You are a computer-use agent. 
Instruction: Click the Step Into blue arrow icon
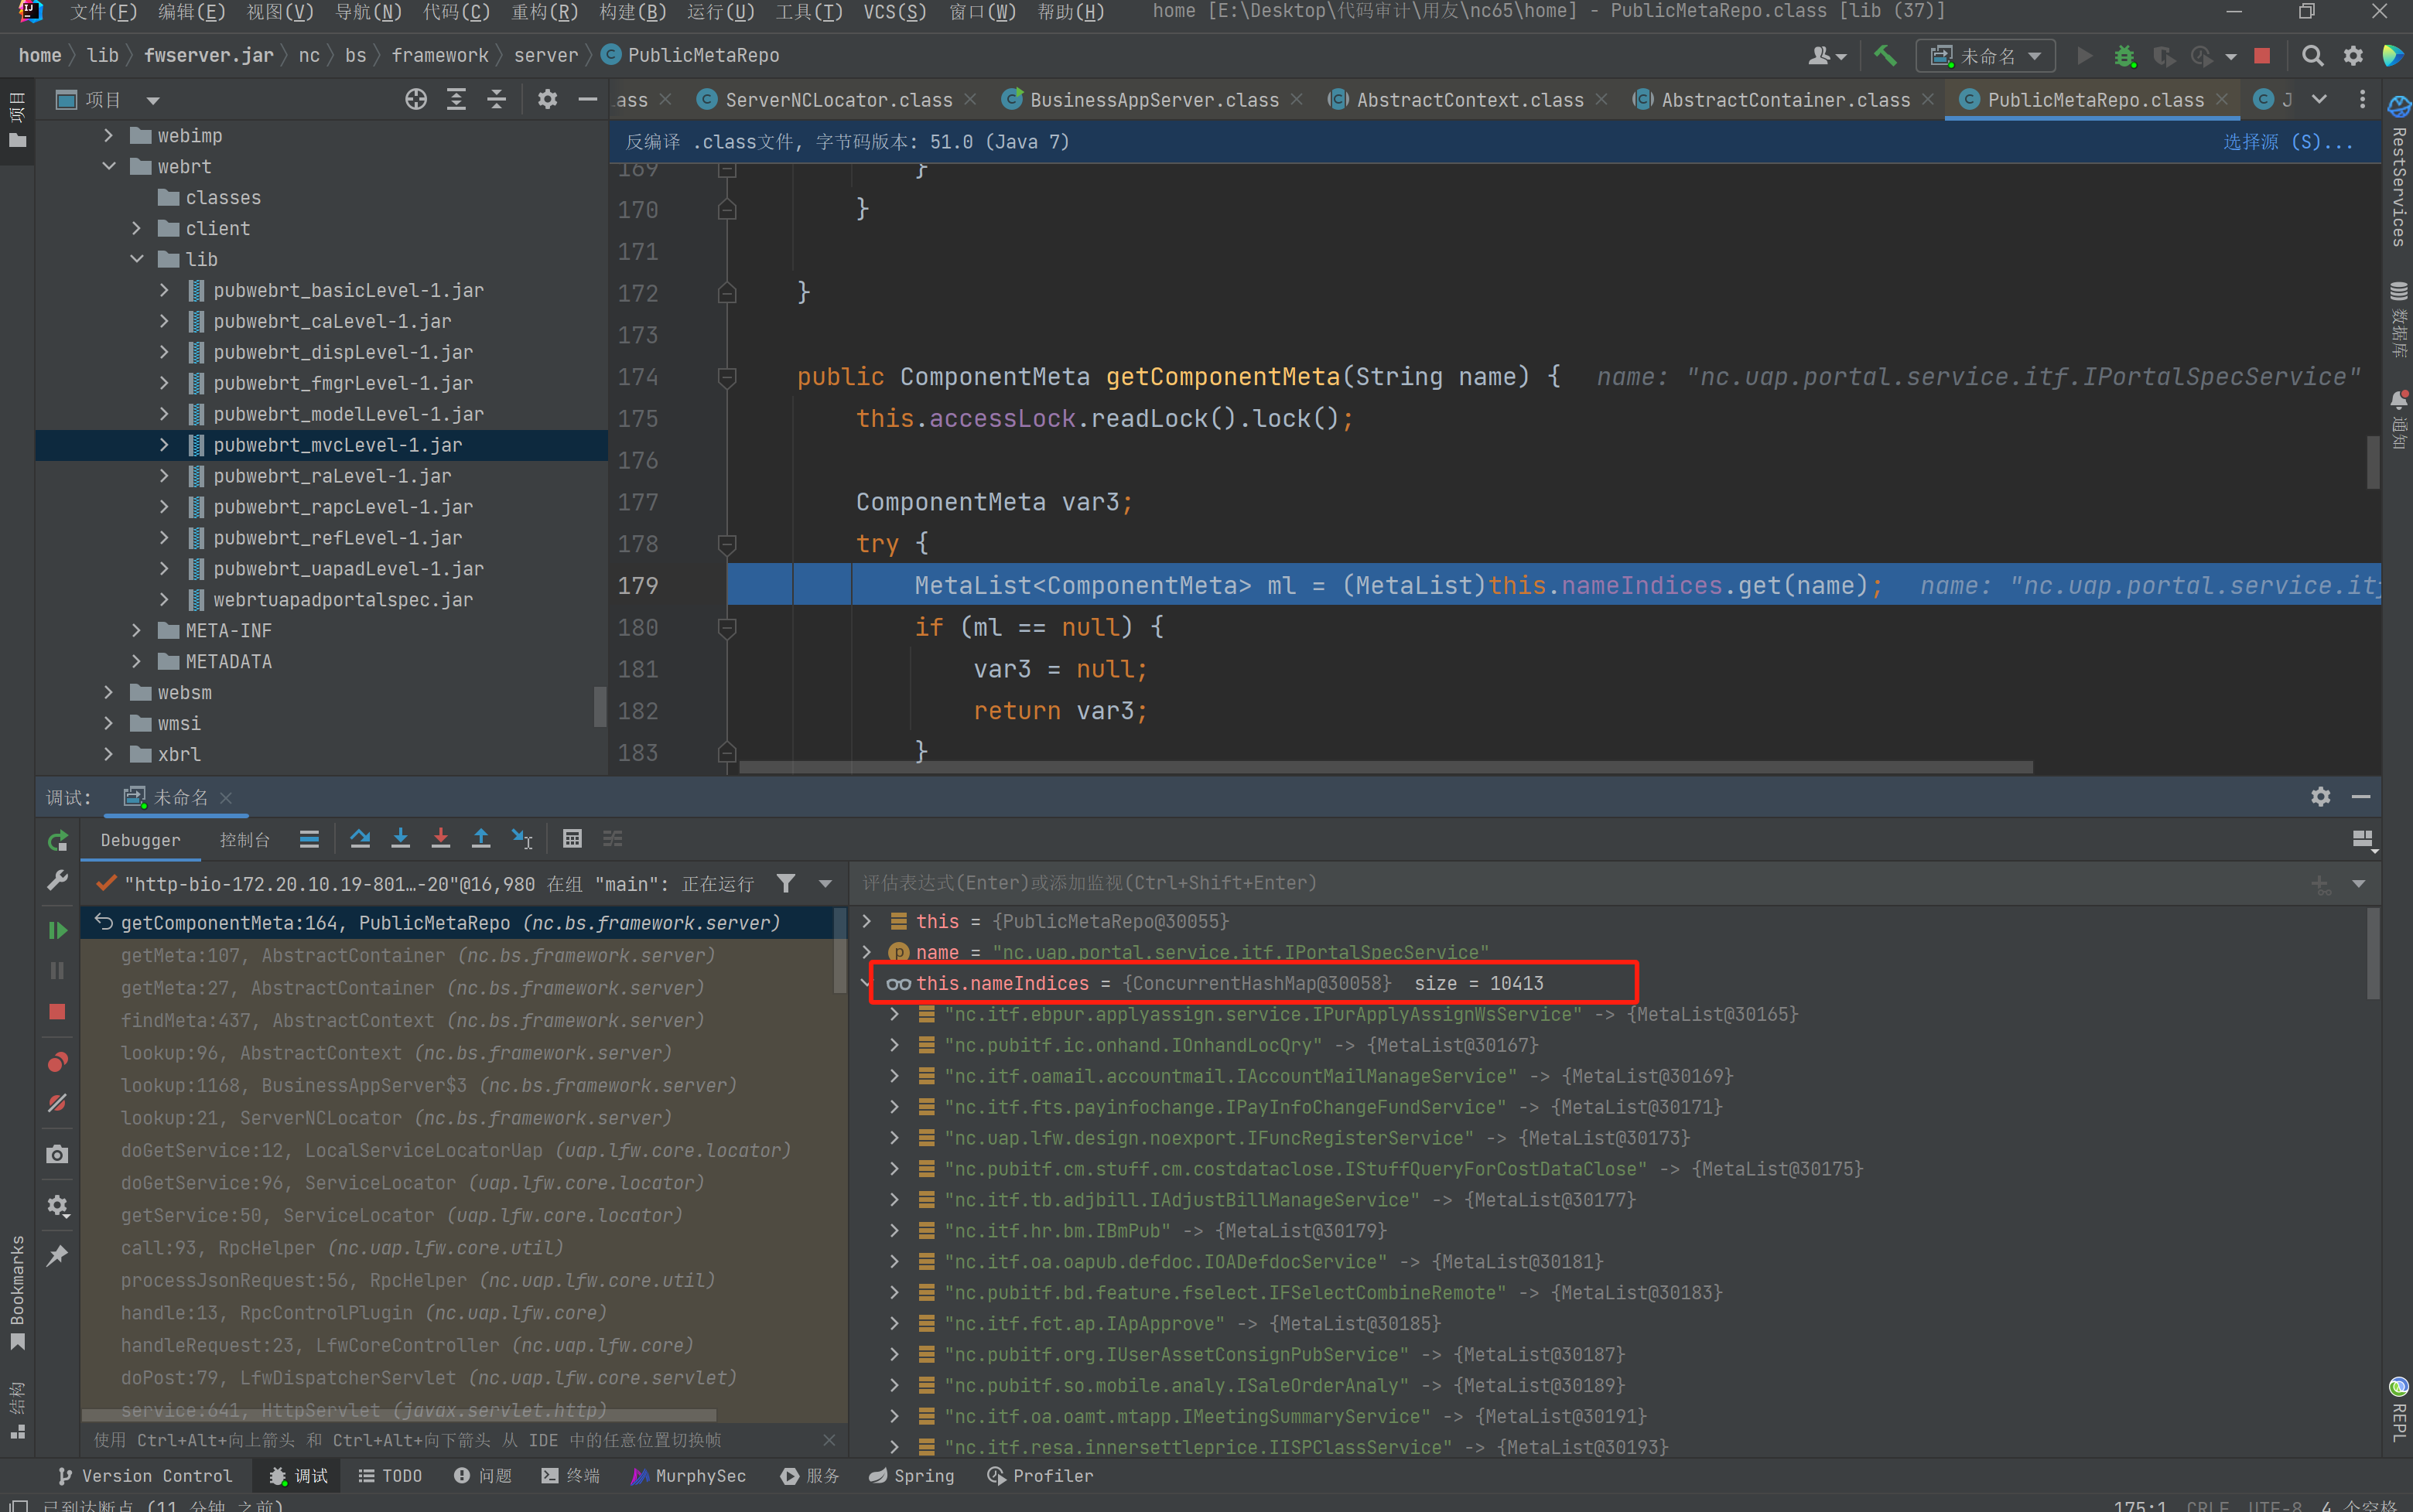tap(400, 839)
